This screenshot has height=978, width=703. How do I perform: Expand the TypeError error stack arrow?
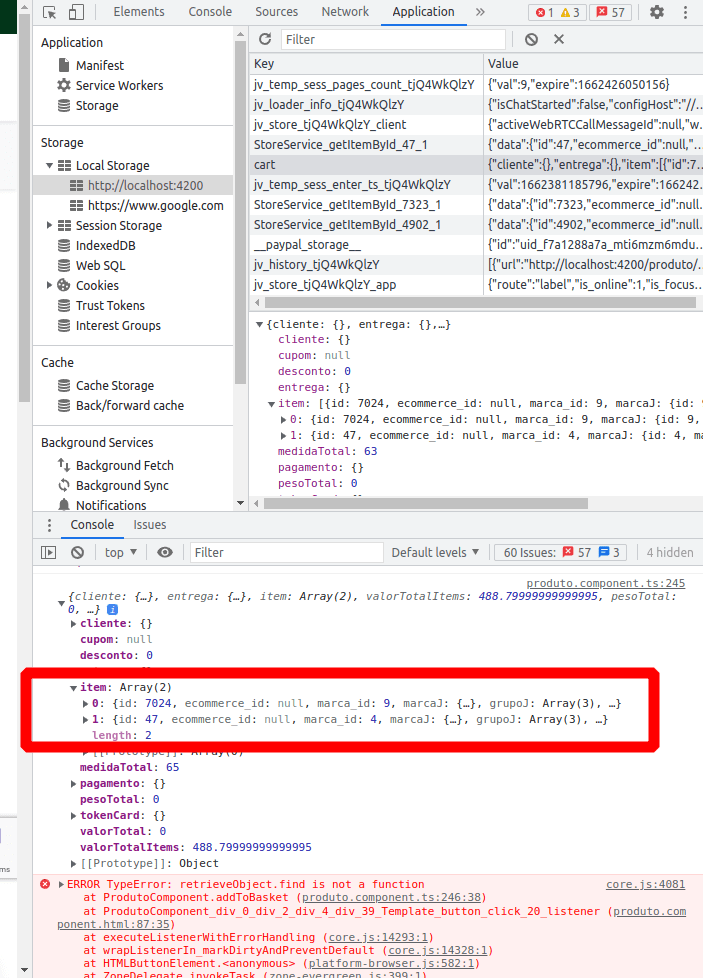point(61,884)
